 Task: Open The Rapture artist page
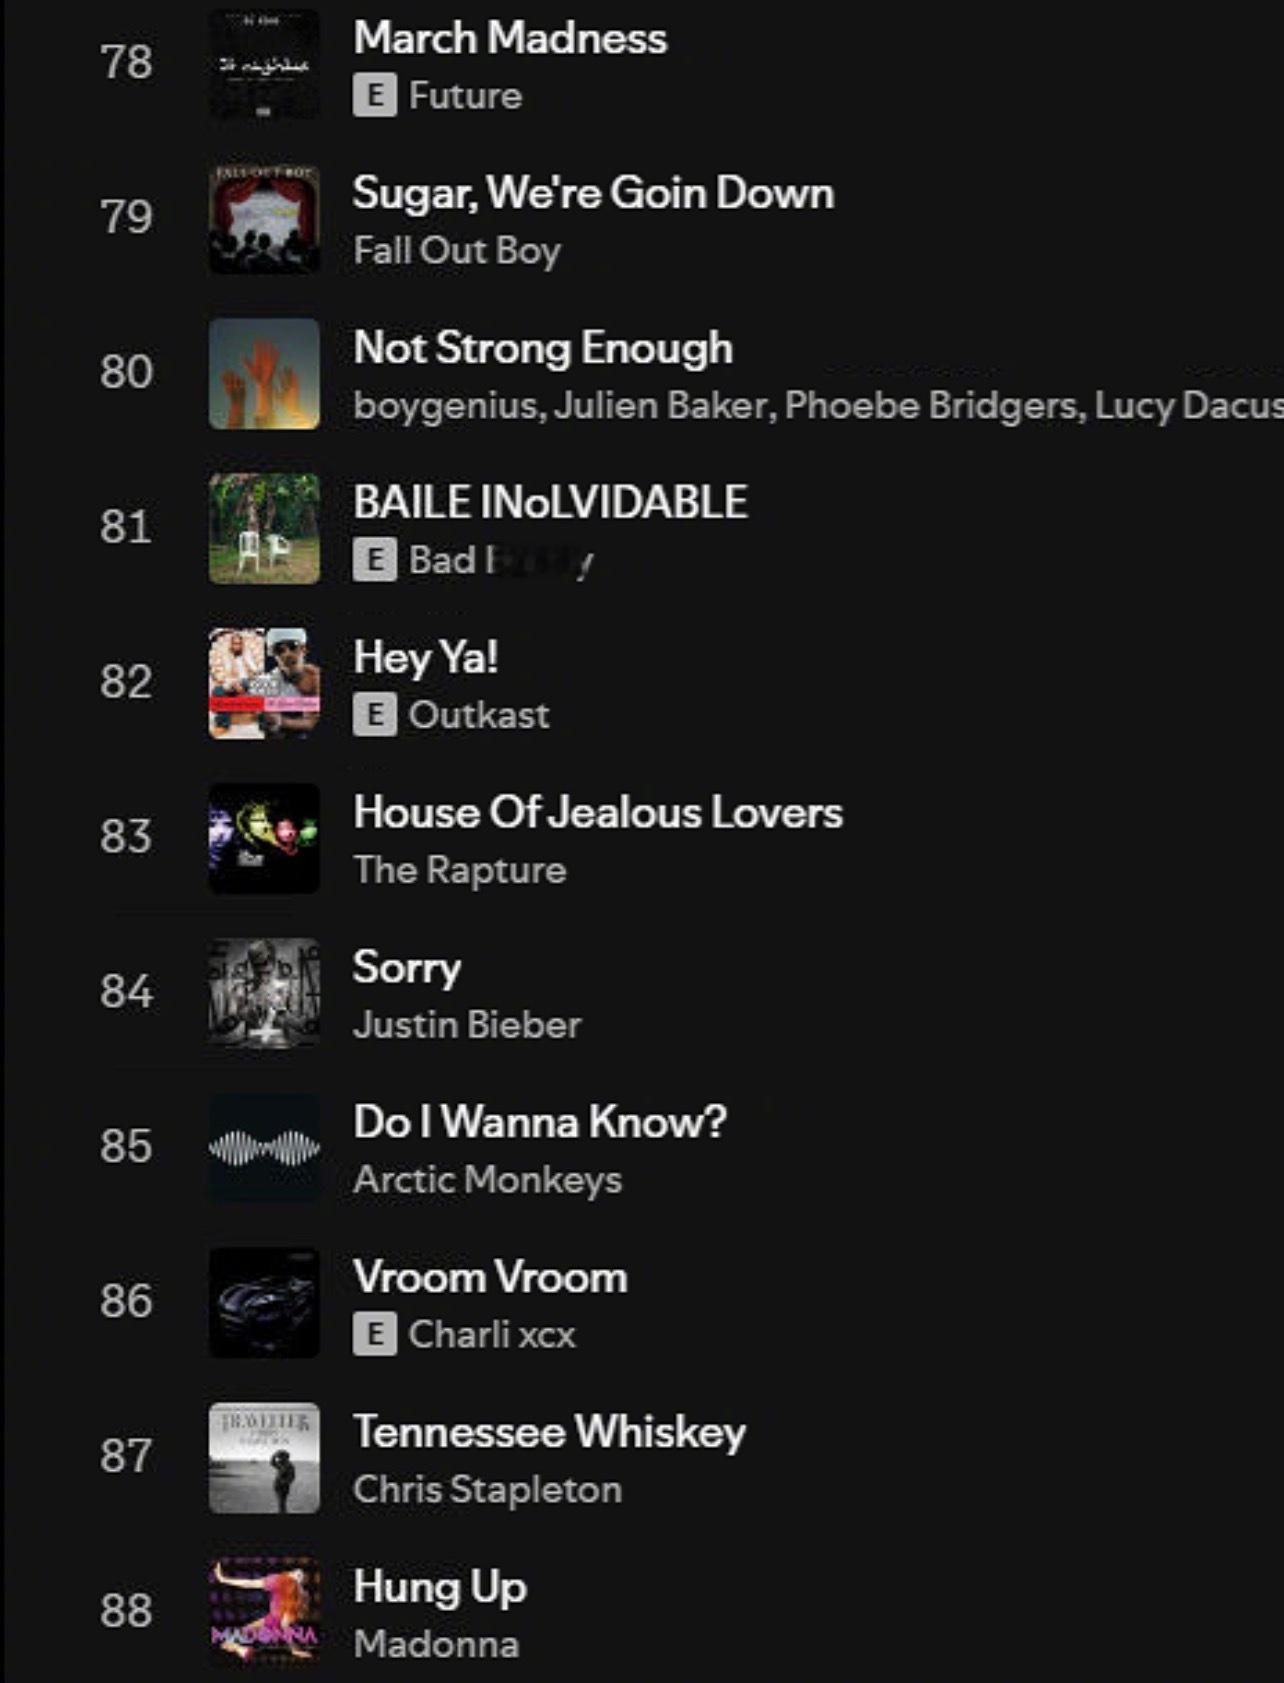click(x=460, y=870)
